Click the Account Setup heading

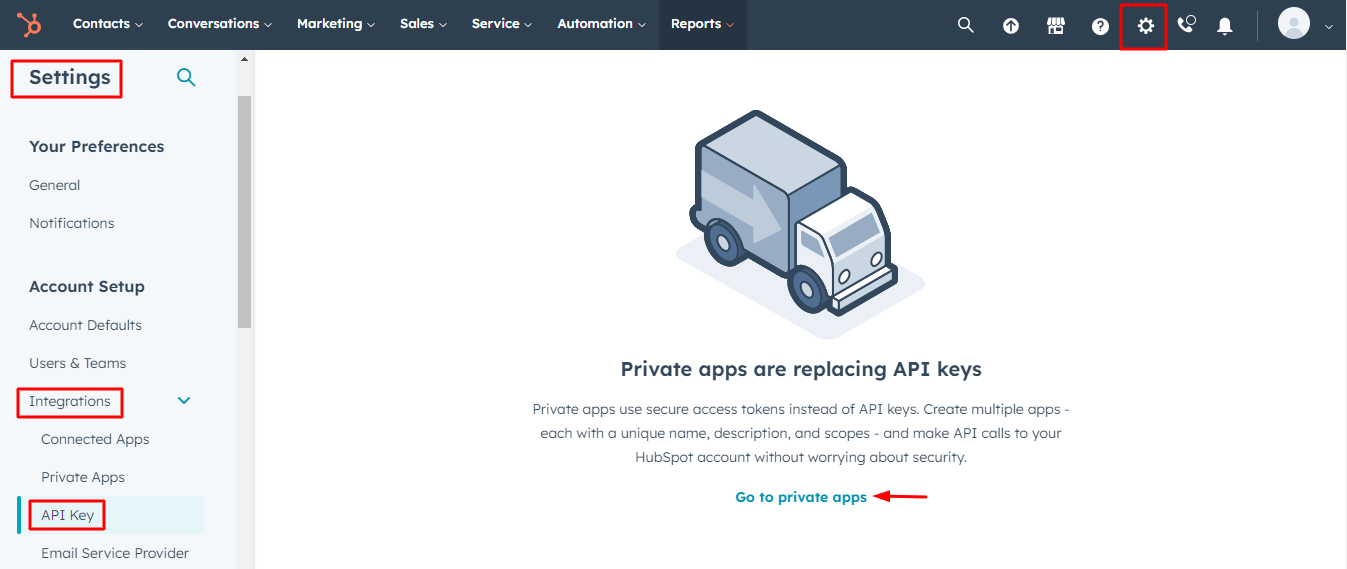[x=87, y=286]
